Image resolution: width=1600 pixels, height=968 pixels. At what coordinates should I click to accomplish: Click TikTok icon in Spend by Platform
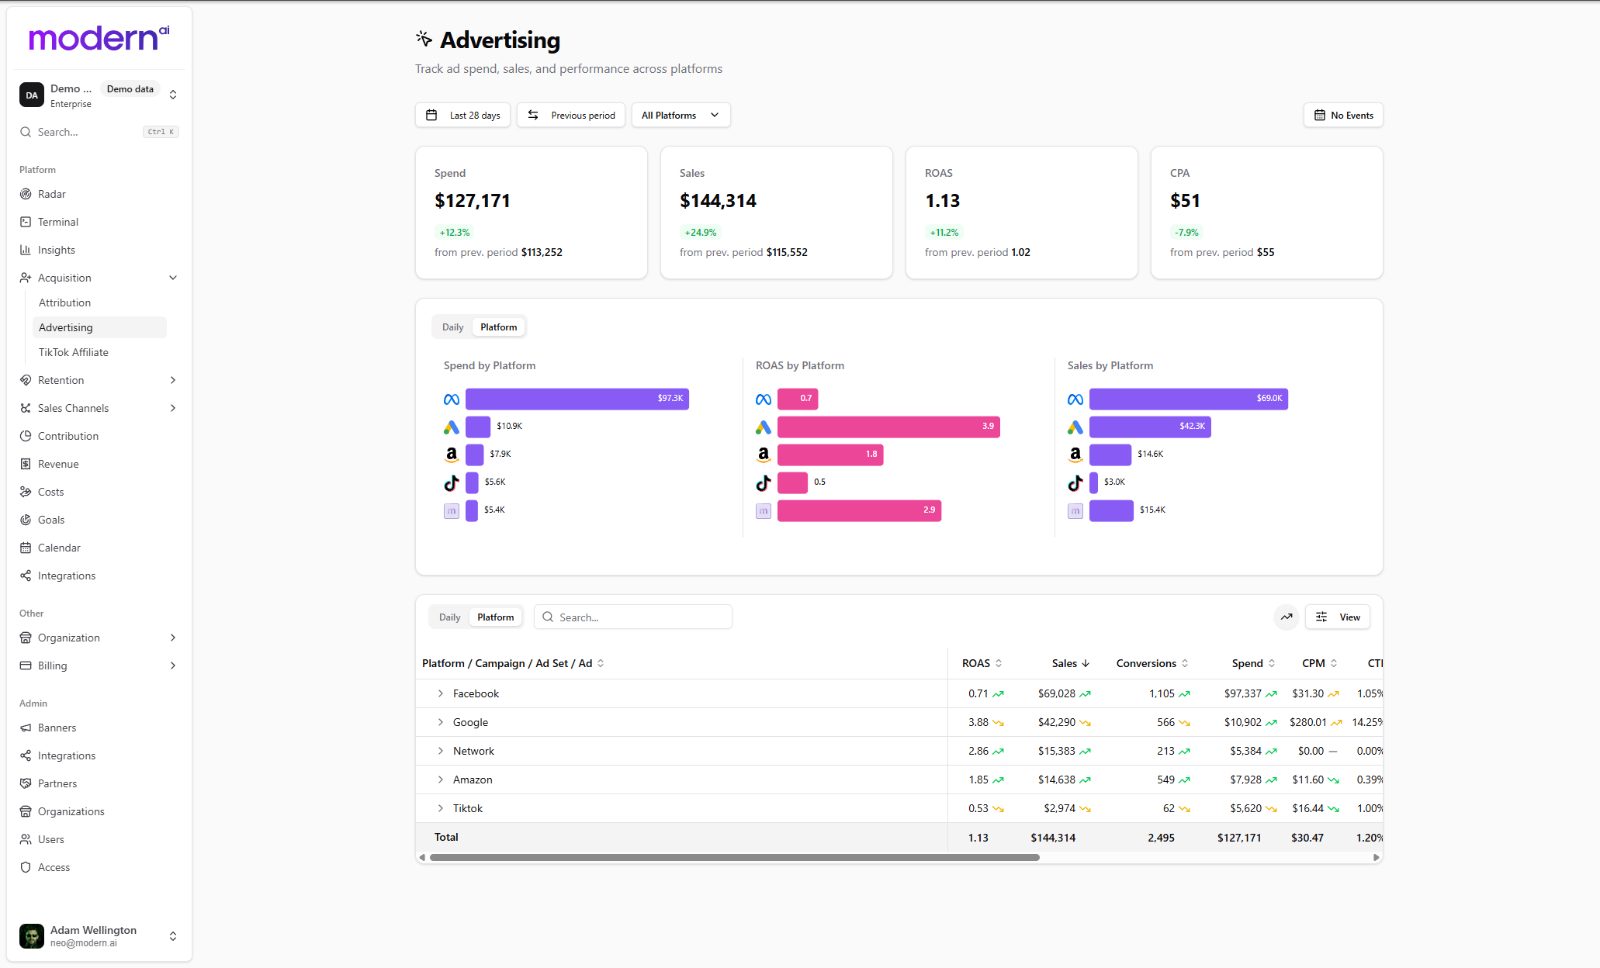(451, 483)
